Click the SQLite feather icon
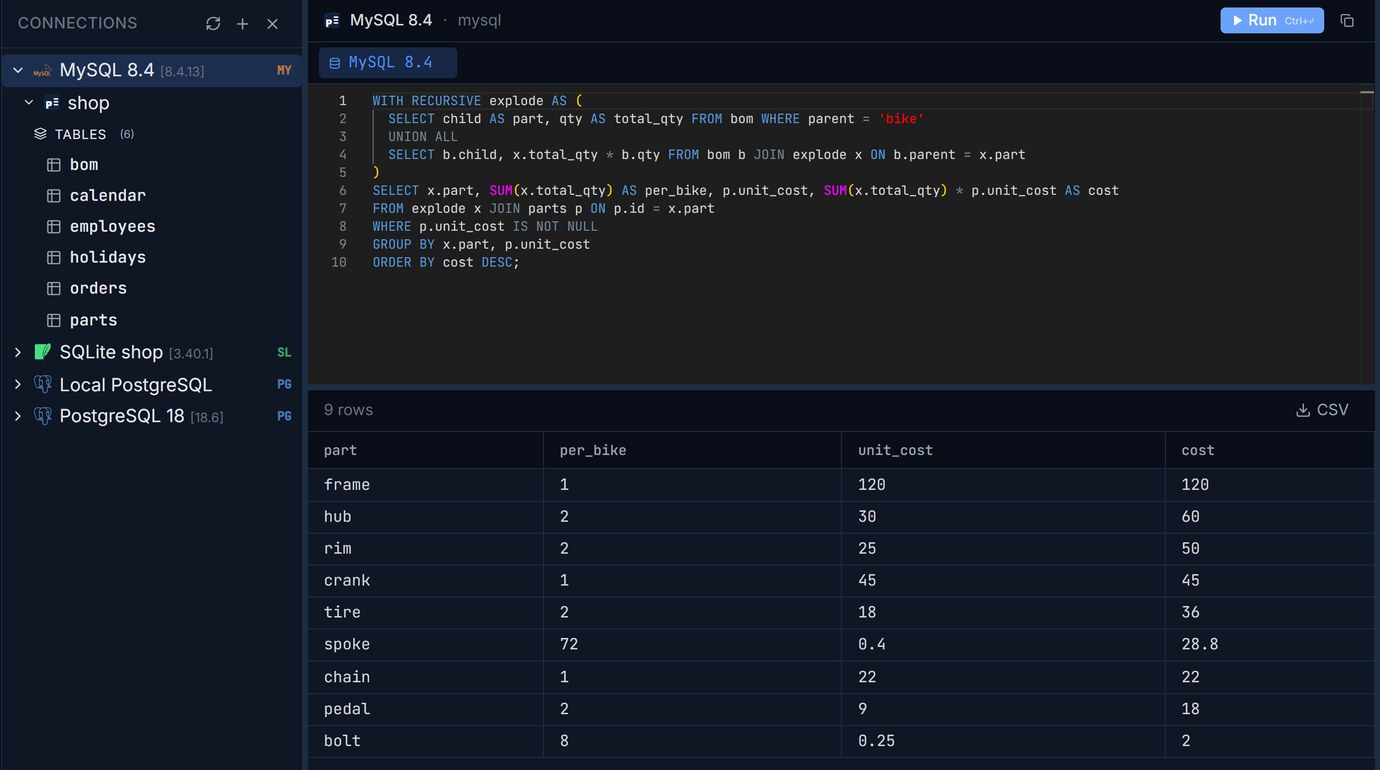1380x770 pixels. click(42, 352)
